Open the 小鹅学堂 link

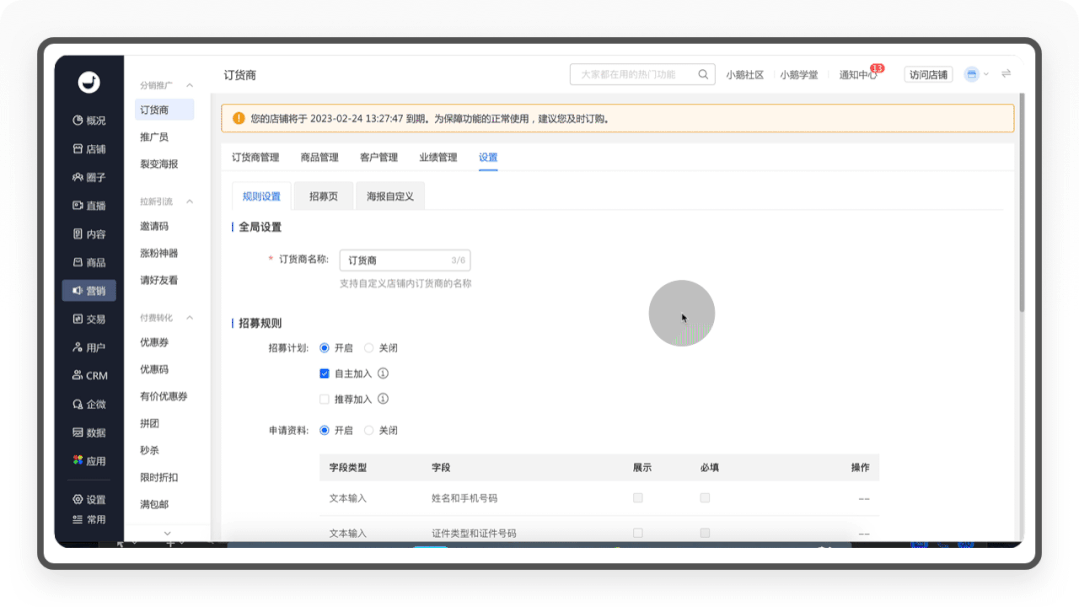799,74
